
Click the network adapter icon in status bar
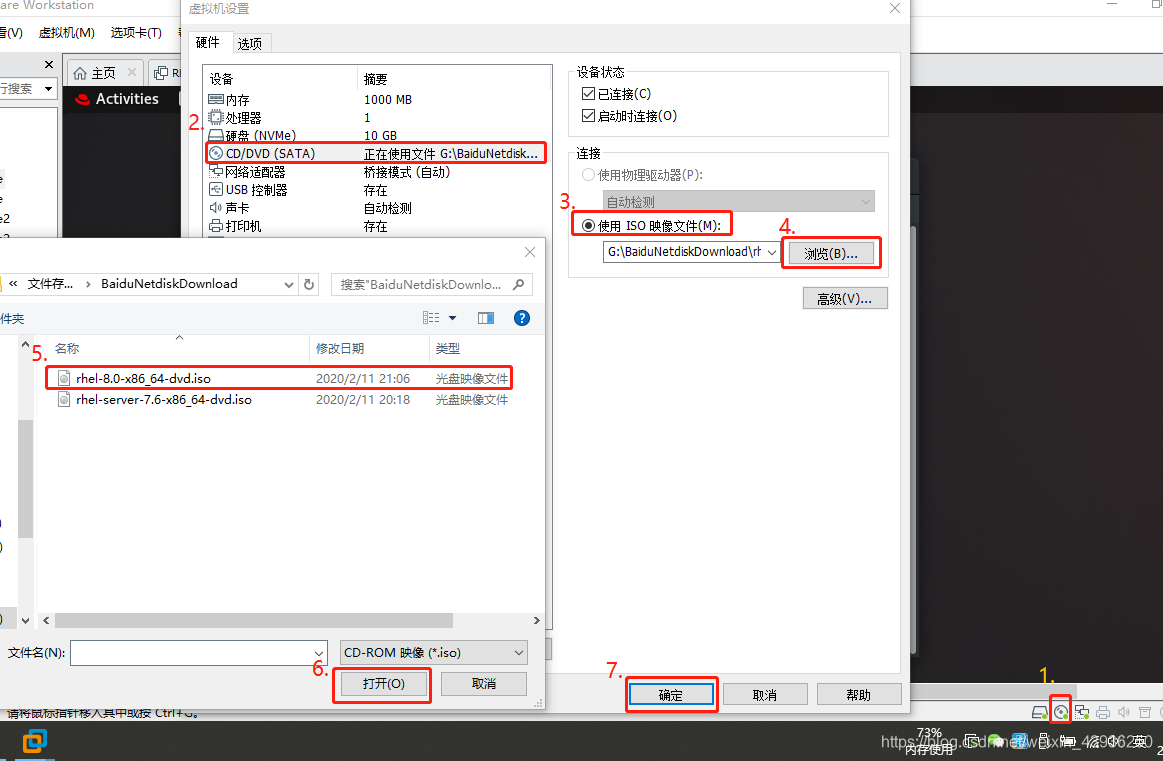1081,711
